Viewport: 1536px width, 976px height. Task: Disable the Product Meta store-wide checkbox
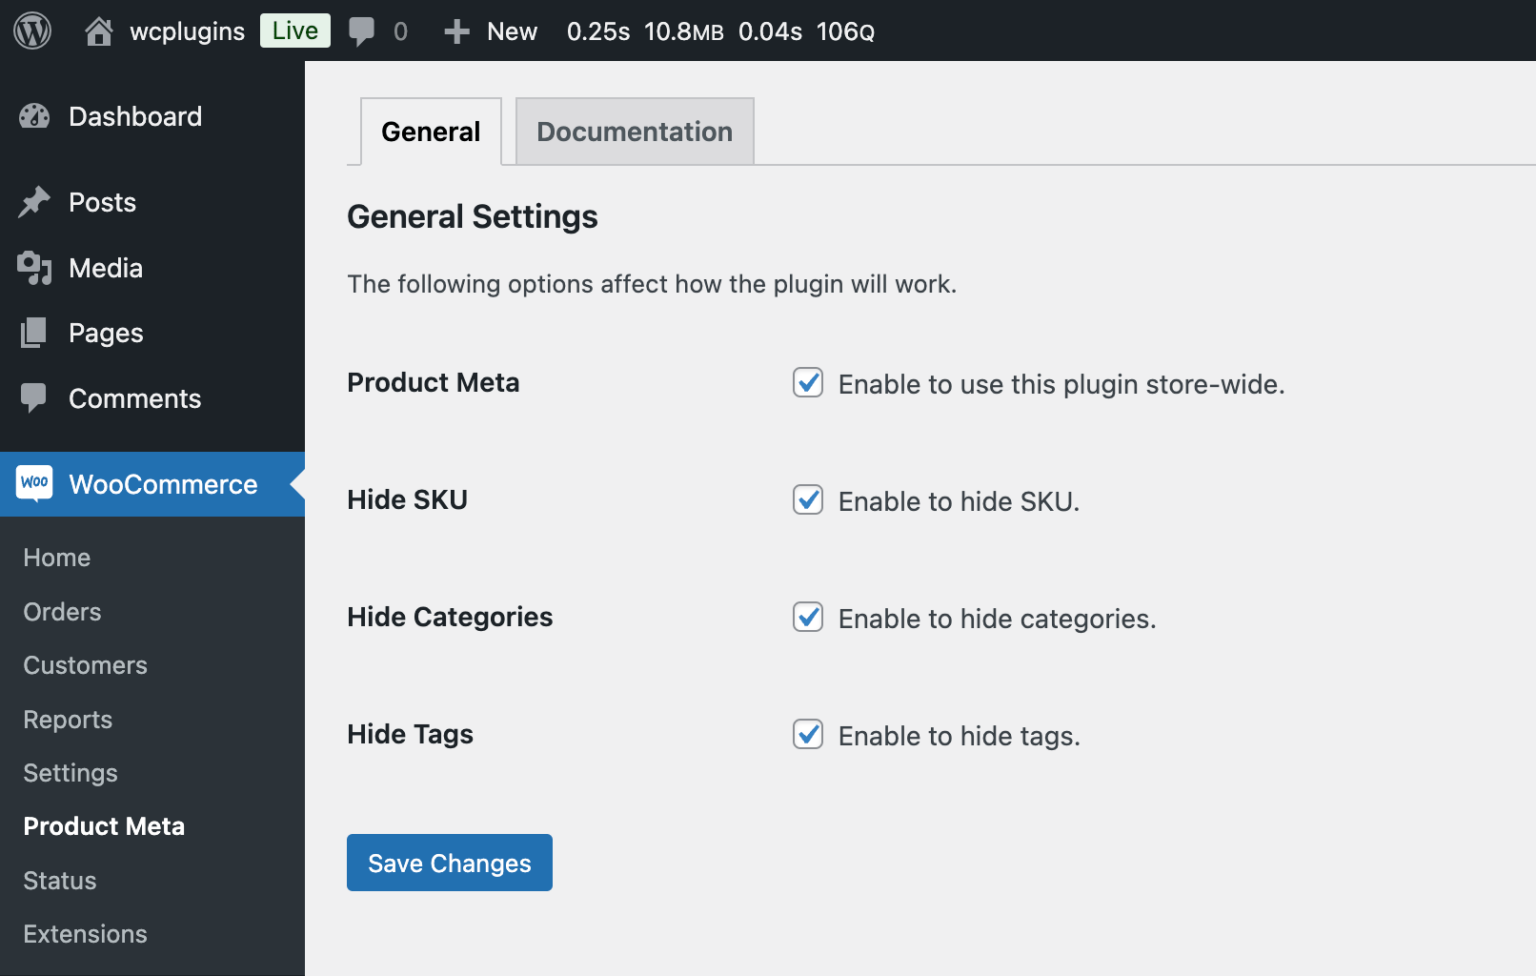coord(807,383)
